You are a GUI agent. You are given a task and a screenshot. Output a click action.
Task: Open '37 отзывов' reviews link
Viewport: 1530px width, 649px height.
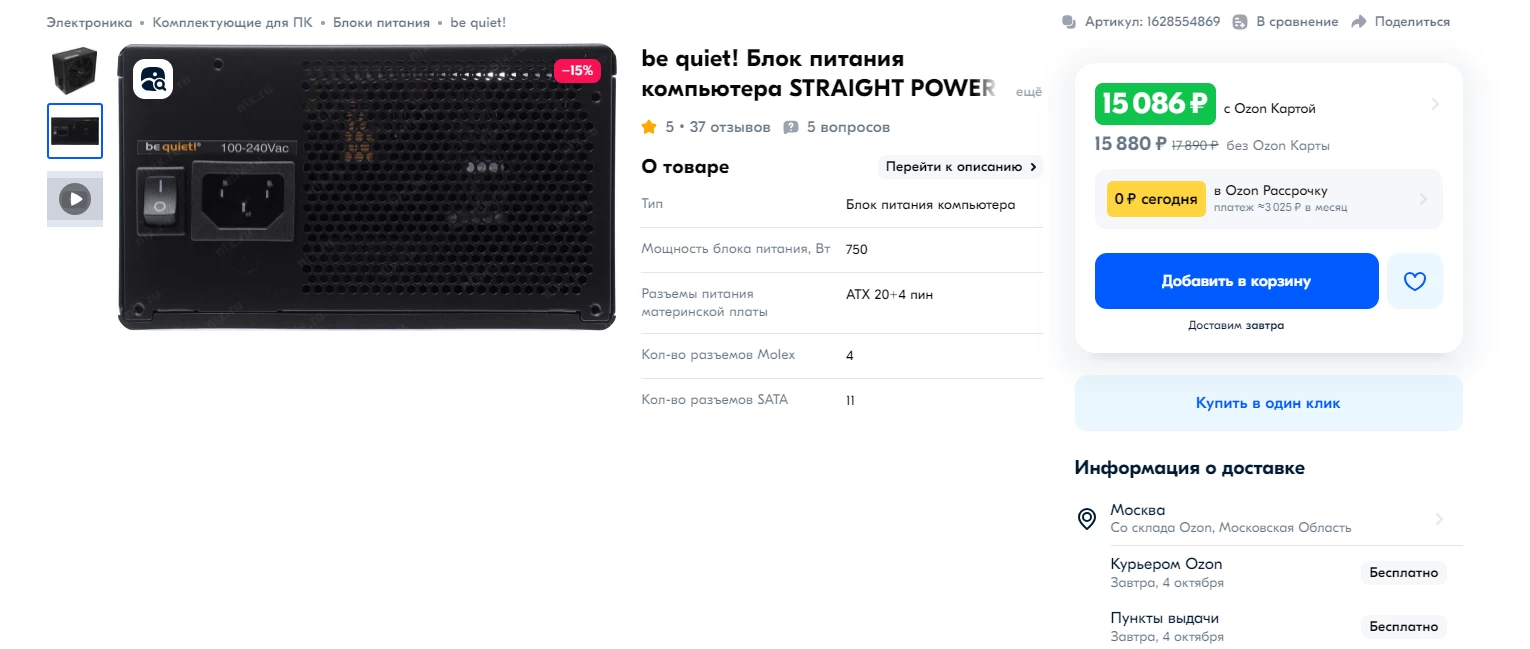click(x=729, y=127)
